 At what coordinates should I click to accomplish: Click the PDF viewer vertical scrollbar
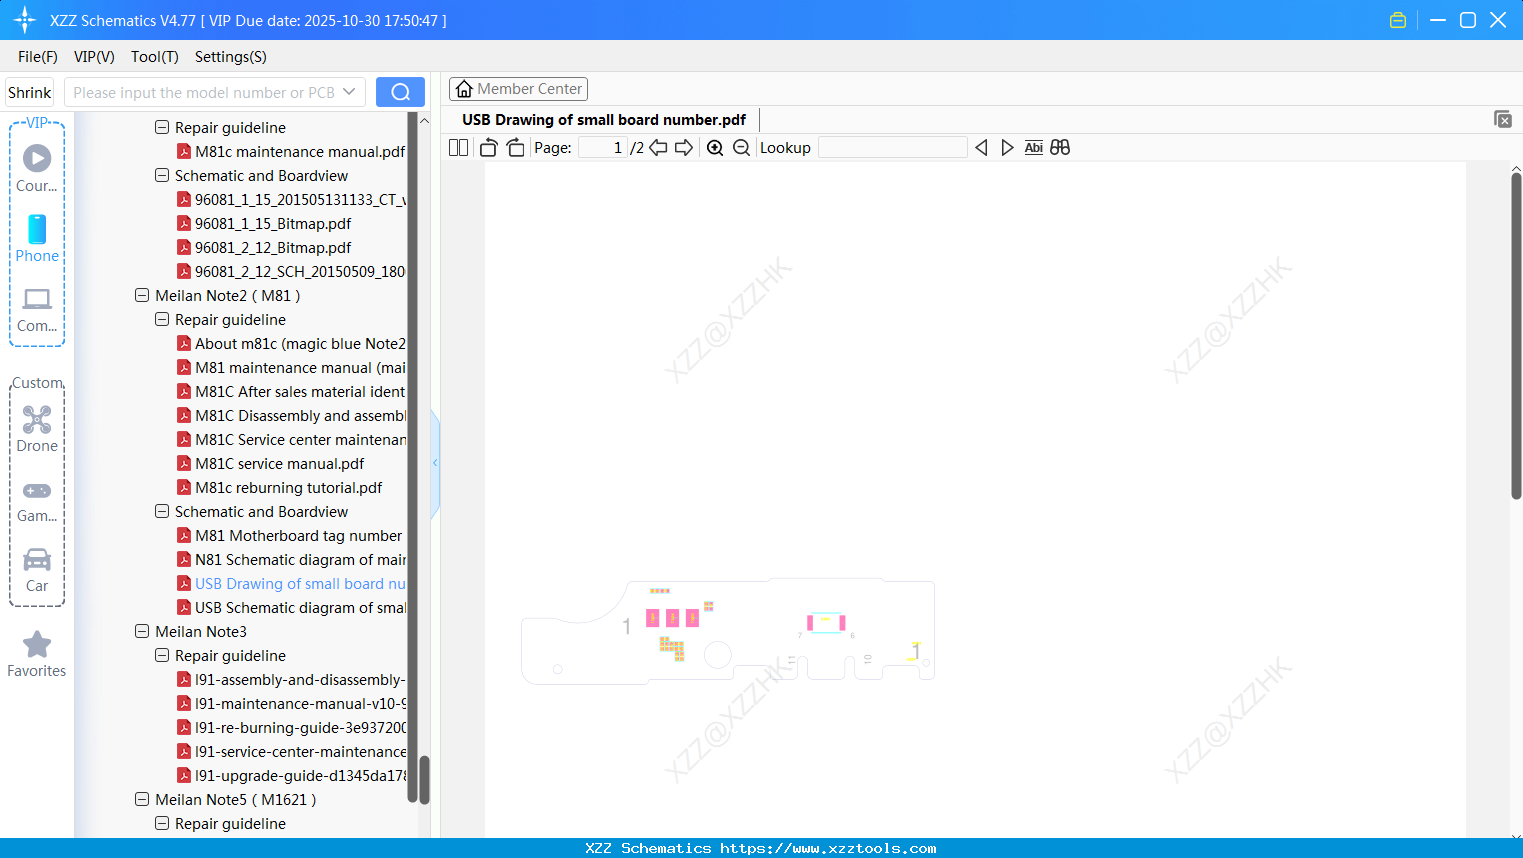point(1516,335)
